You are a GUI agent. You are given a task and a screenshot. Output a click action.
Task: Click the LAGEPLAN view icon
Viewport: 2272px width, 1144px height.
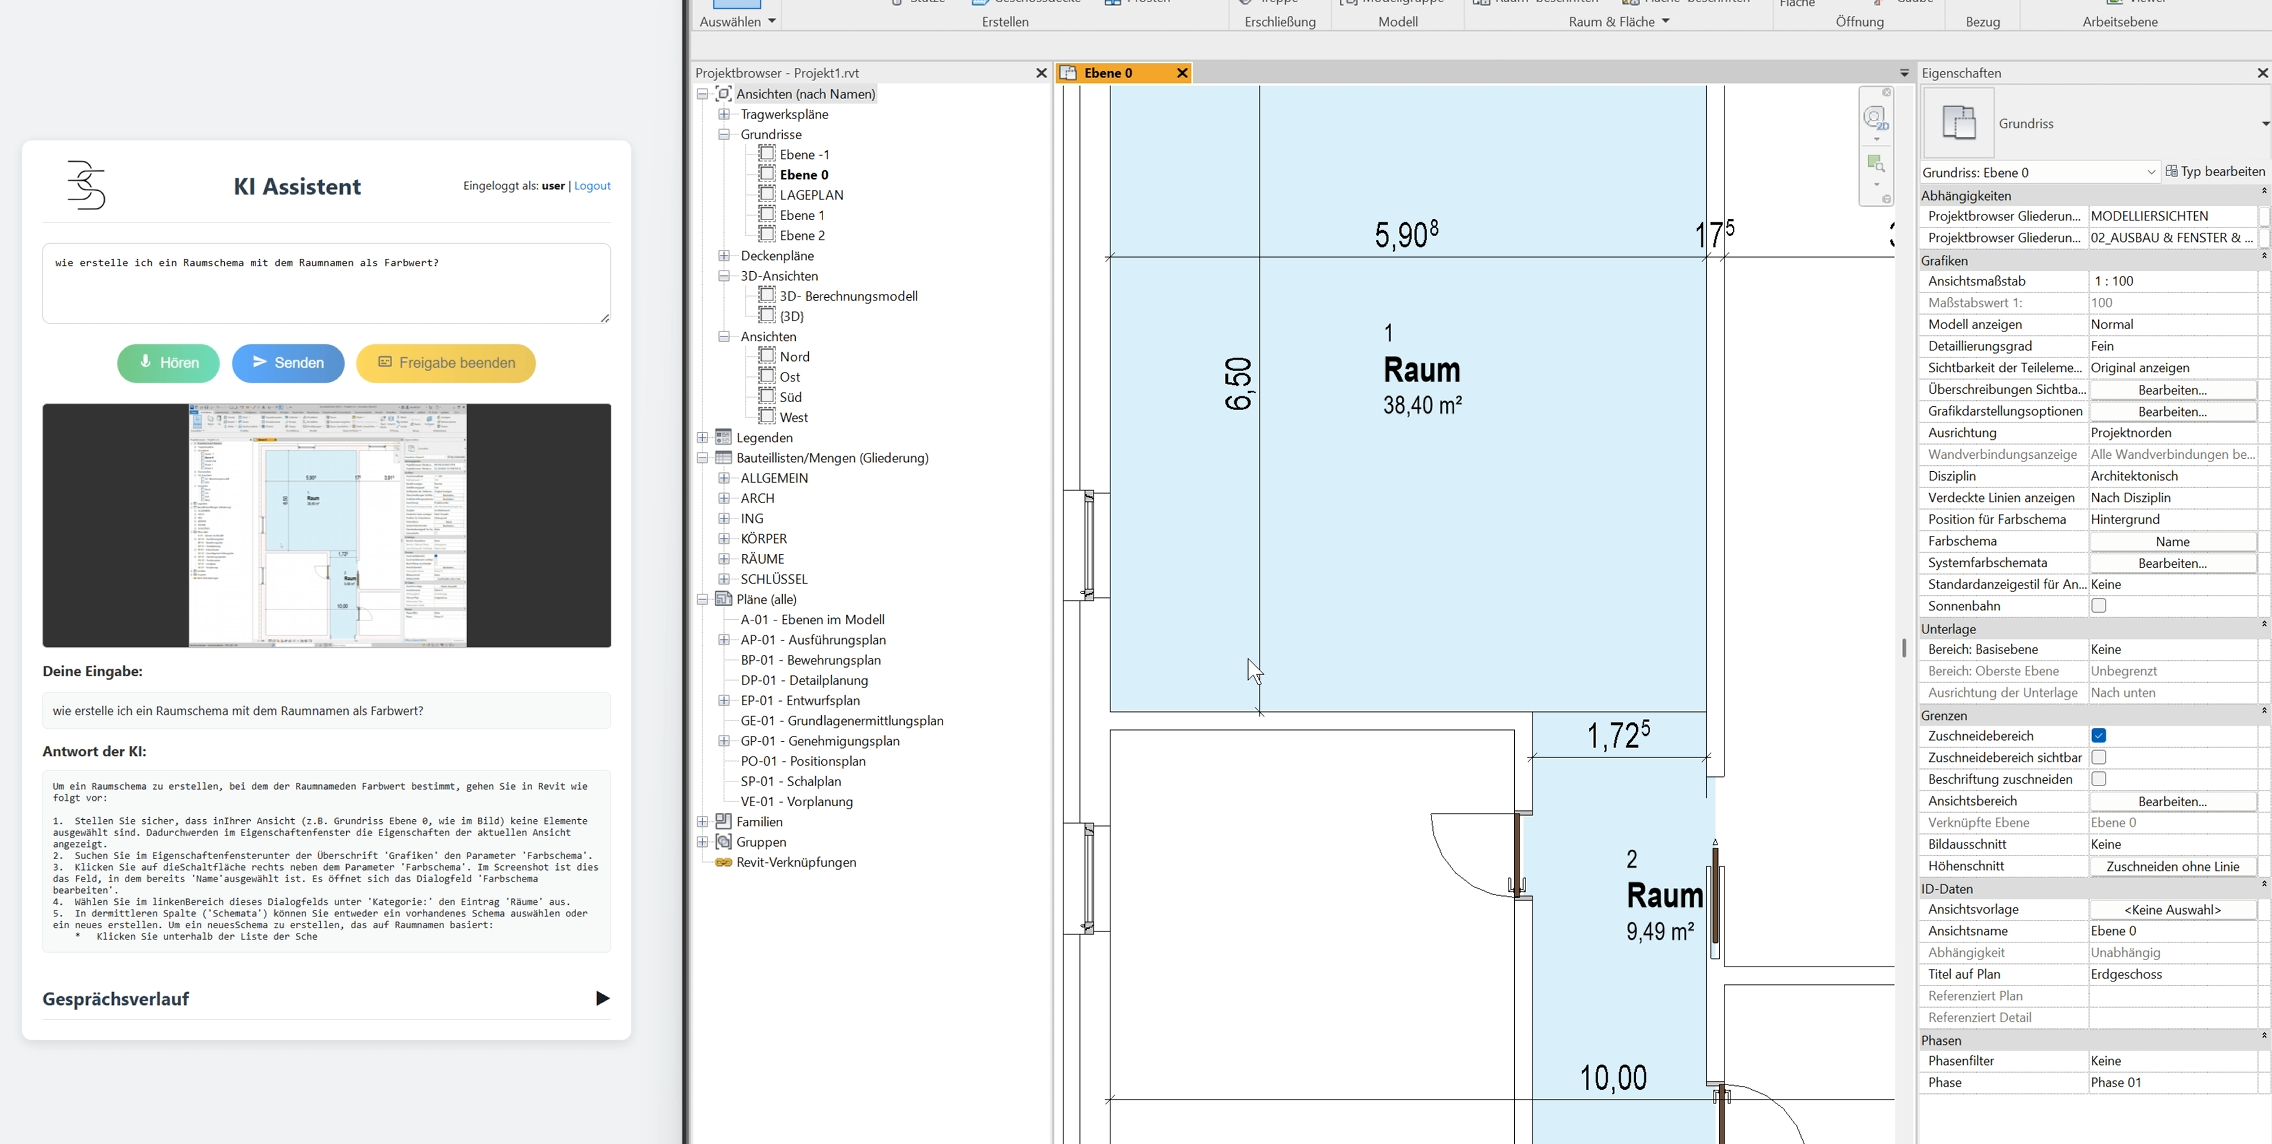pos(767,194)
